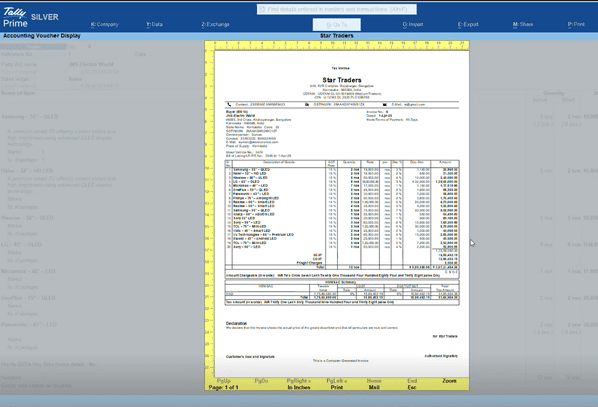Click 'OnePlus – 55" – QLED' item in background voucher
This screenshot has width=598, height=407.
point(28,298)
